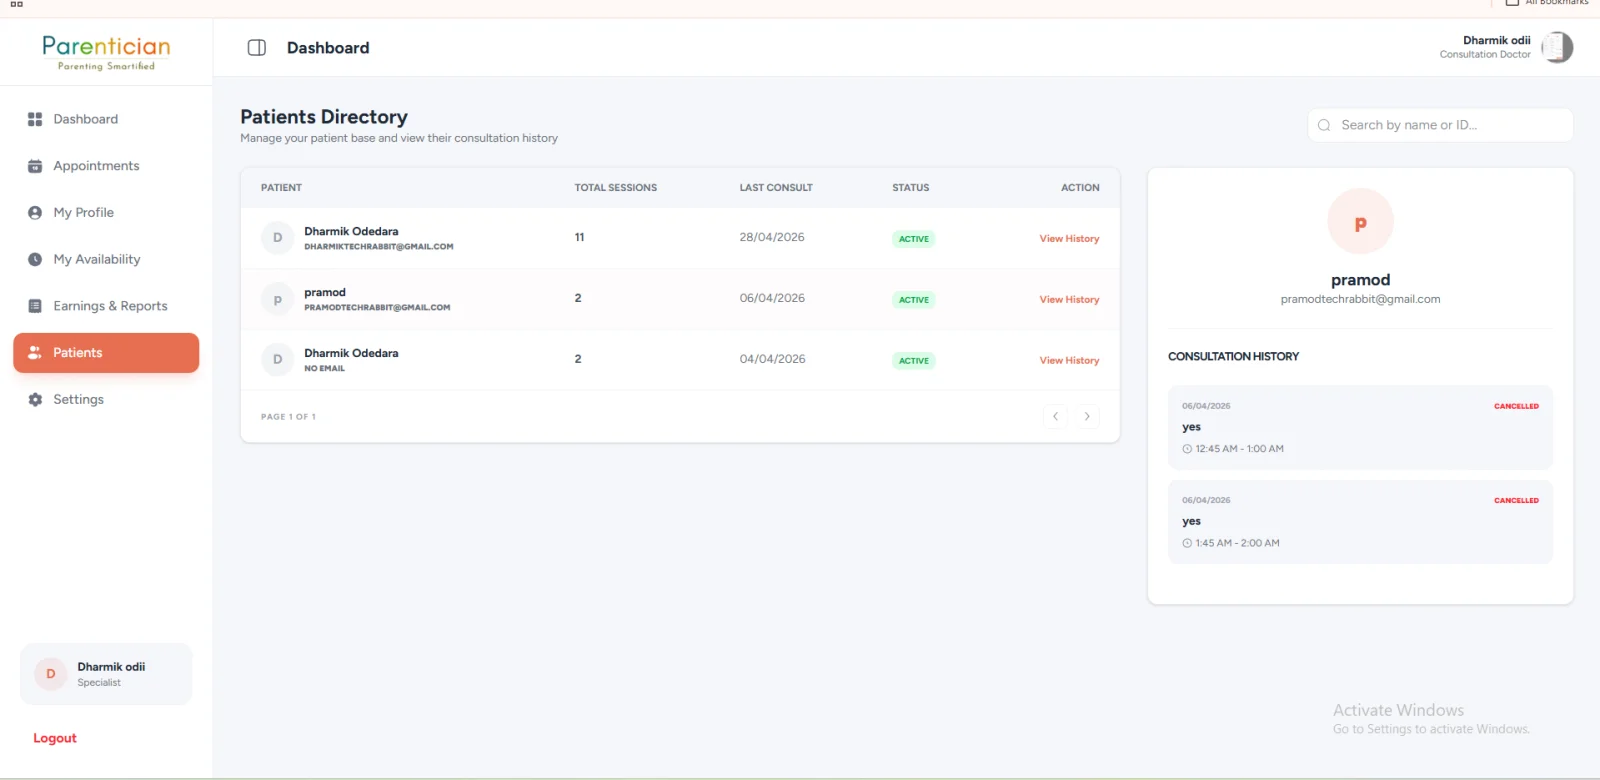This screenshot has height=780, width=1600.
Task: Open the My Availability clock icon
Action: 35,259
